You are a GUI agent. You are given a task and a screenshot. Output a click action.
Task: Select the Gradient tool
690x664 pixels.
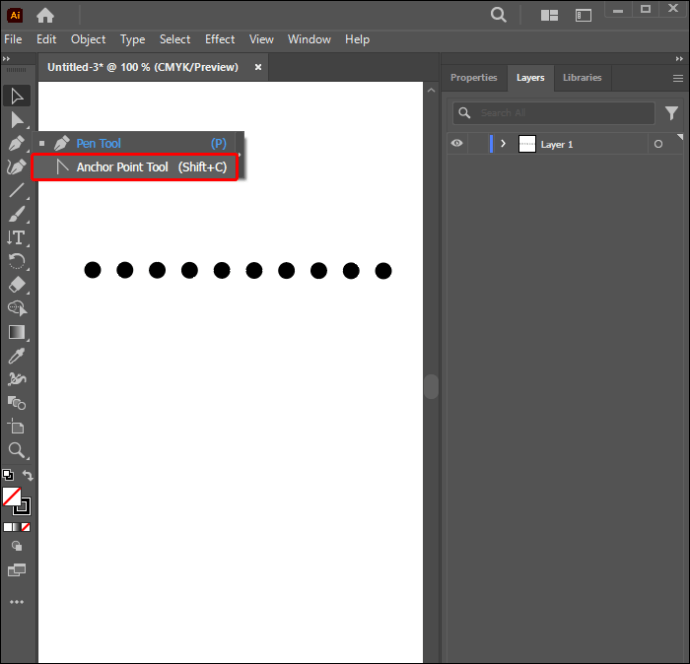point(17,332)
